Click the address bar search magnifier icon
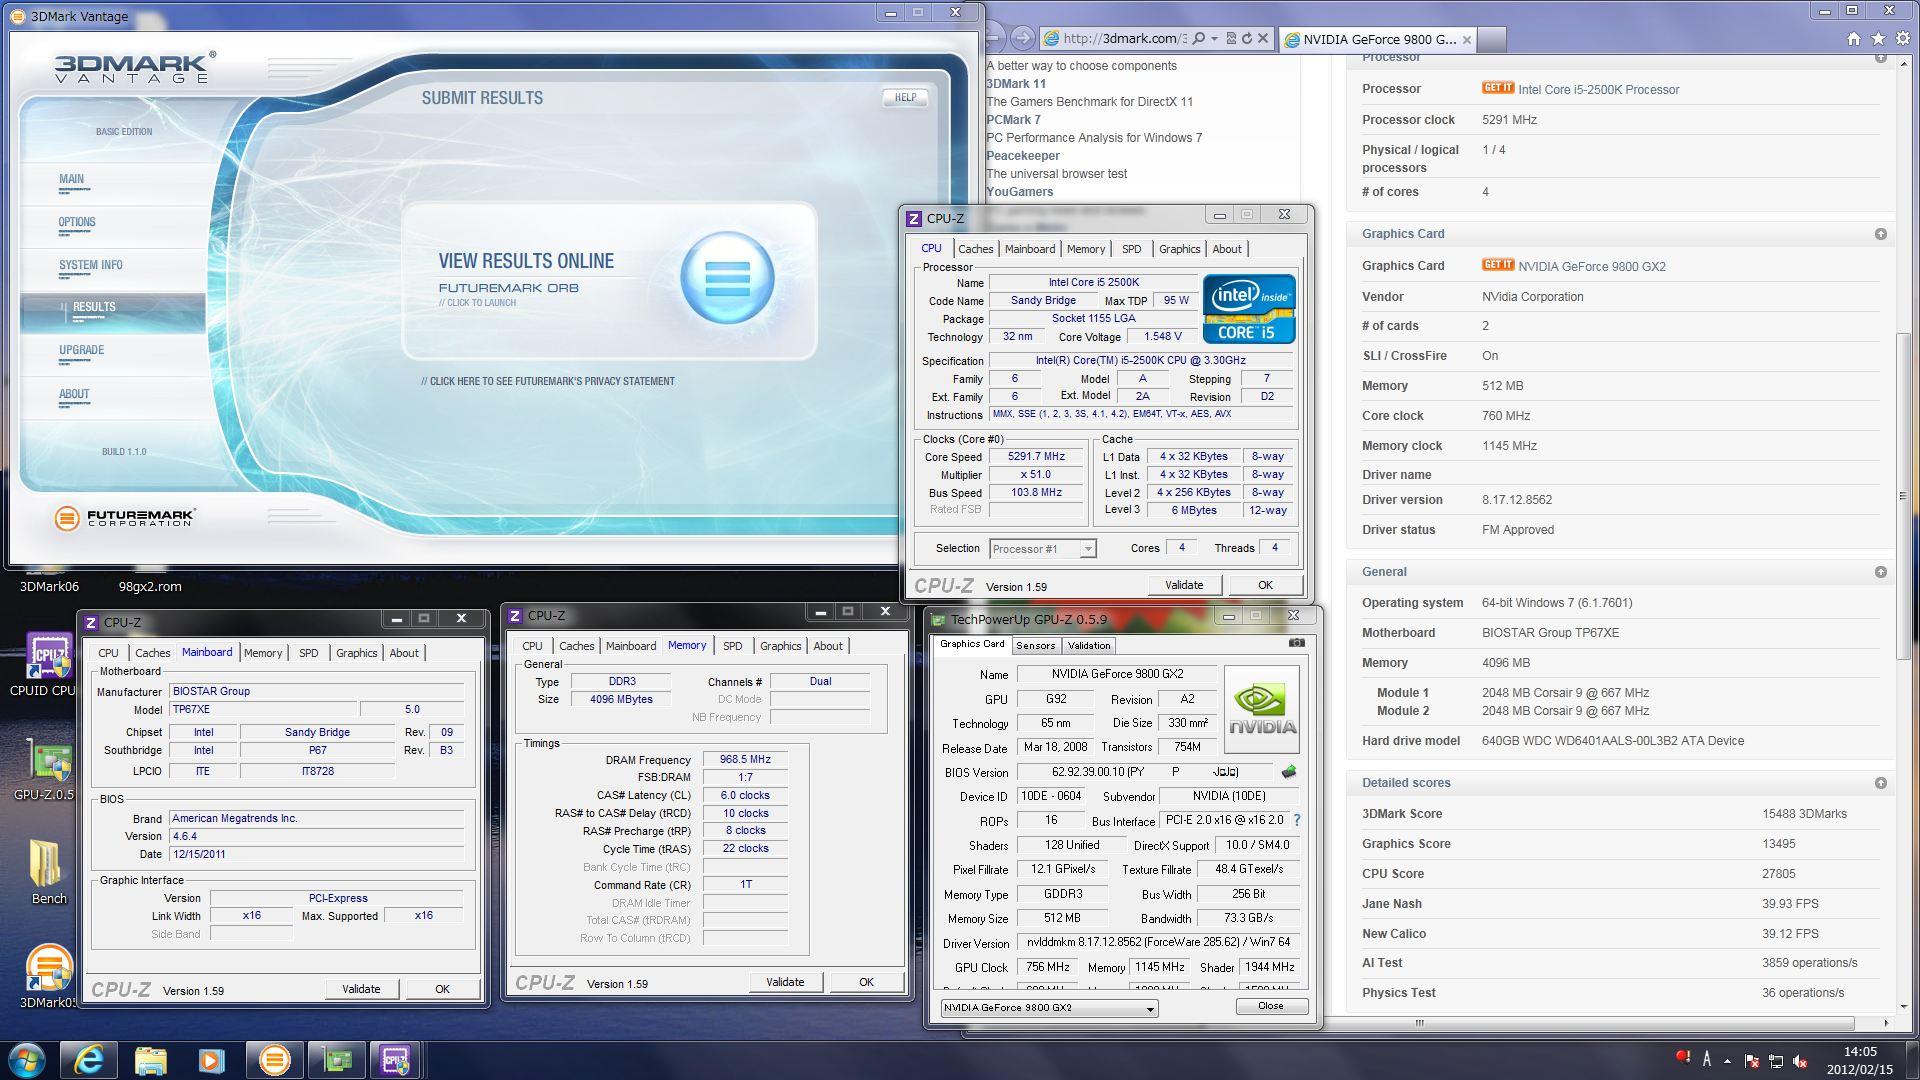1920x1080 pixels. point(1198,39)
